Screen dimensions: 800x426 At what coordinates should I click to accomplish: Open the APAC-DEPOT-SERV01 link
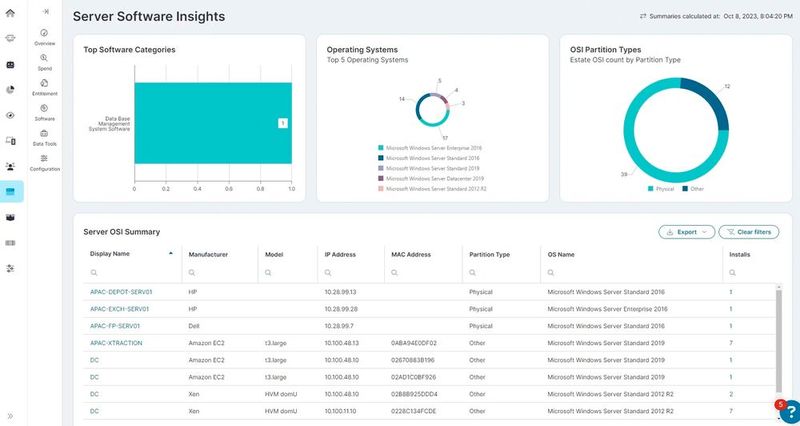pos(121,292)
